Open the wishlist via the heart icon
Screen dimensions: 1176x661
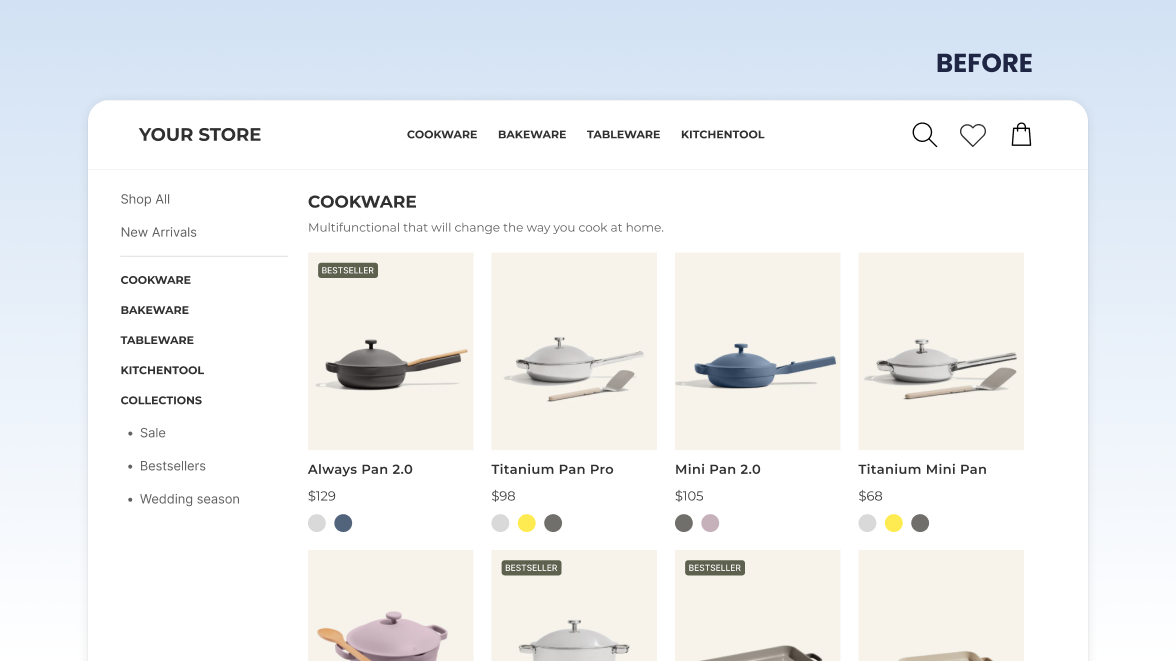point(972,134)
